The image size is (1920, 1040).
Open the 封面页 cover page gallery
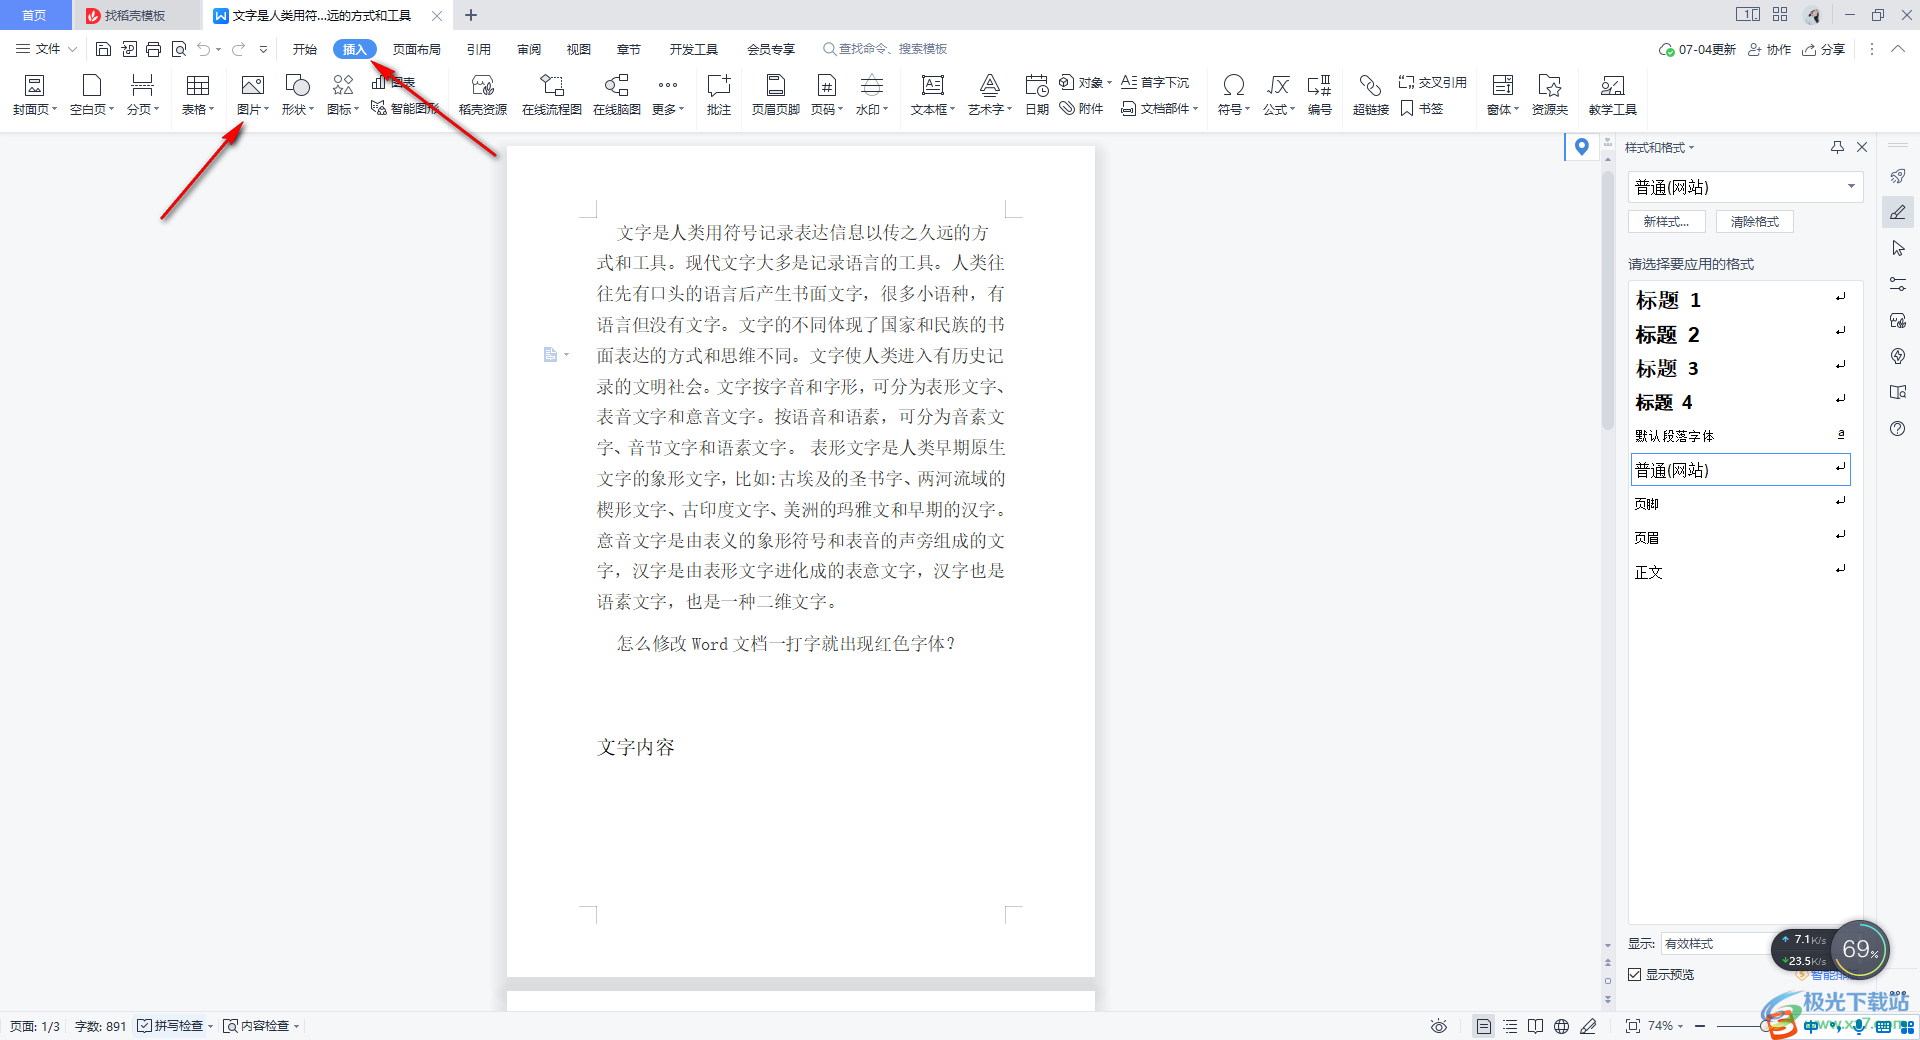point(34,96)
